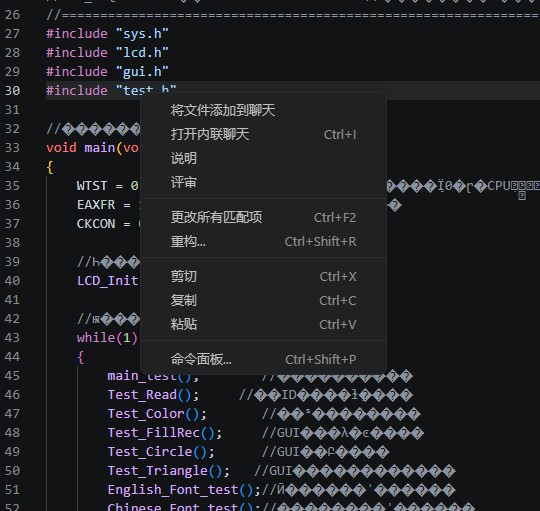
Task: Place cursor on #include "sys.h"
Action: coord(107,34)
